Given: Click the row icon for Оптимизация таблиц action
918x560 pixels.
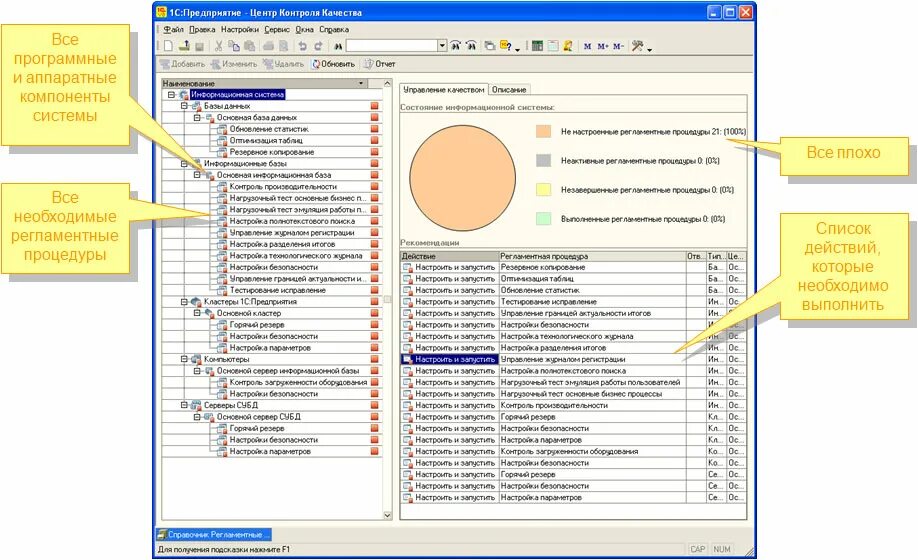Looking at the screenshot, I should coord(407,279).
